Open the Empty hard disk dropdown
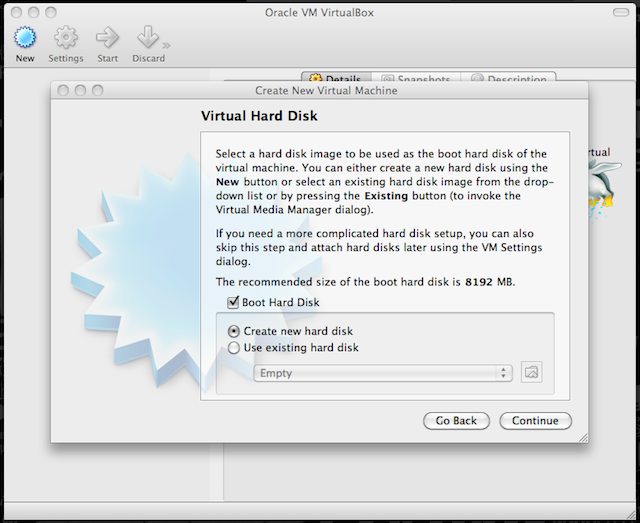Image resolution: width=640 pixels, height=523 pixels. point(383,373)
